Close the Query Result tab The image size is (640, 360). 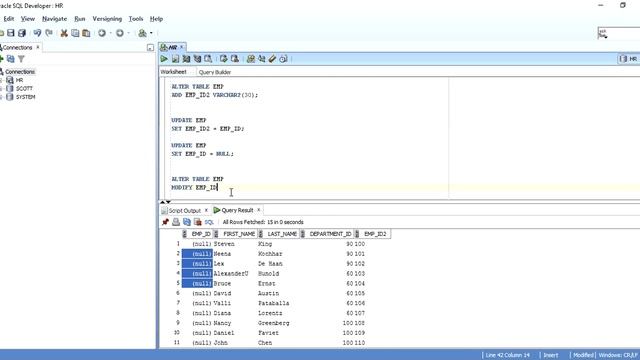coord(258,210)
